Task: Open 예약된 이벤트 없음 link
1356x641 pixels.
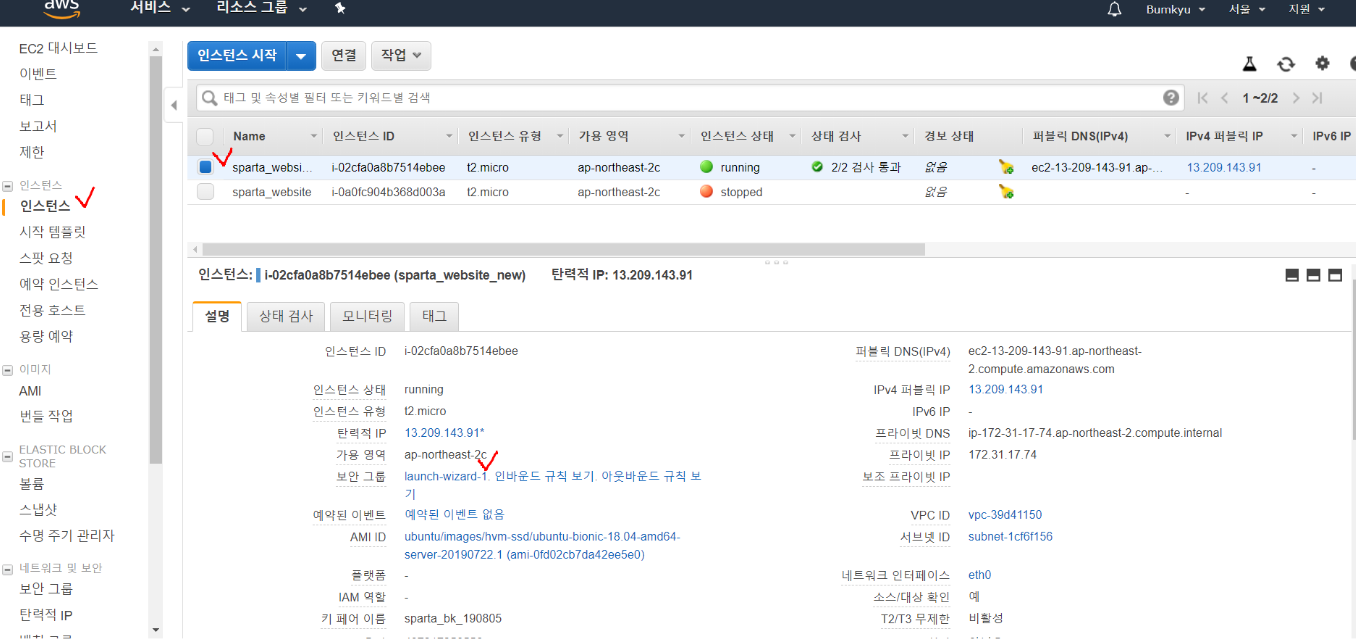Action: click(455, 514)
